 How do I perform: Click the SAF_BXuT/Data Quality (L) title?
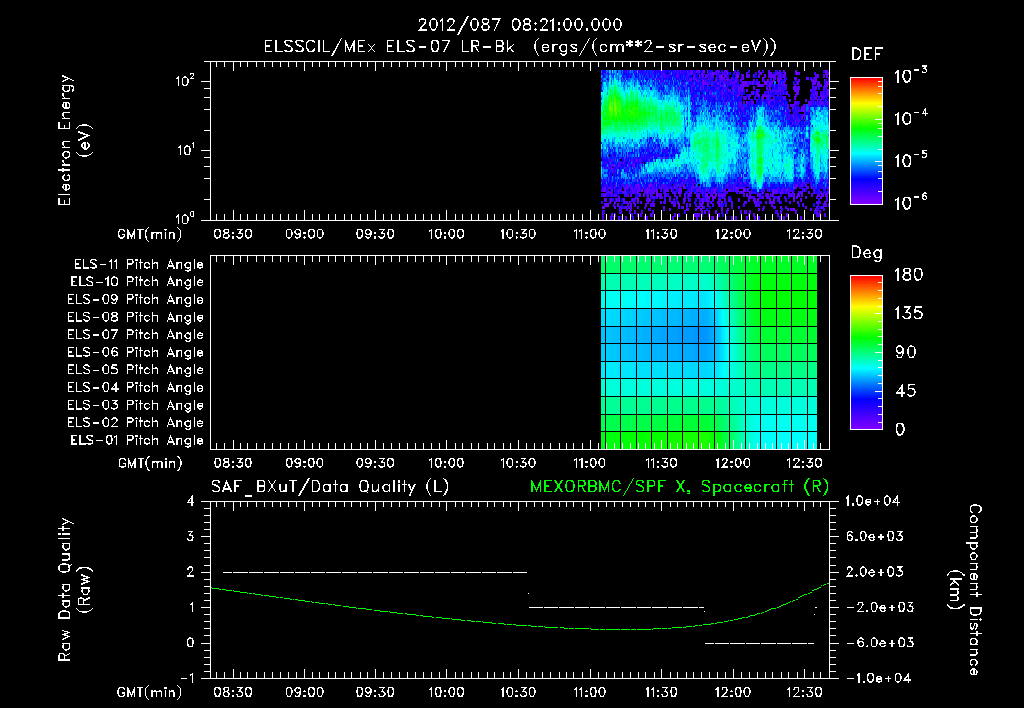tap(330, 487)
